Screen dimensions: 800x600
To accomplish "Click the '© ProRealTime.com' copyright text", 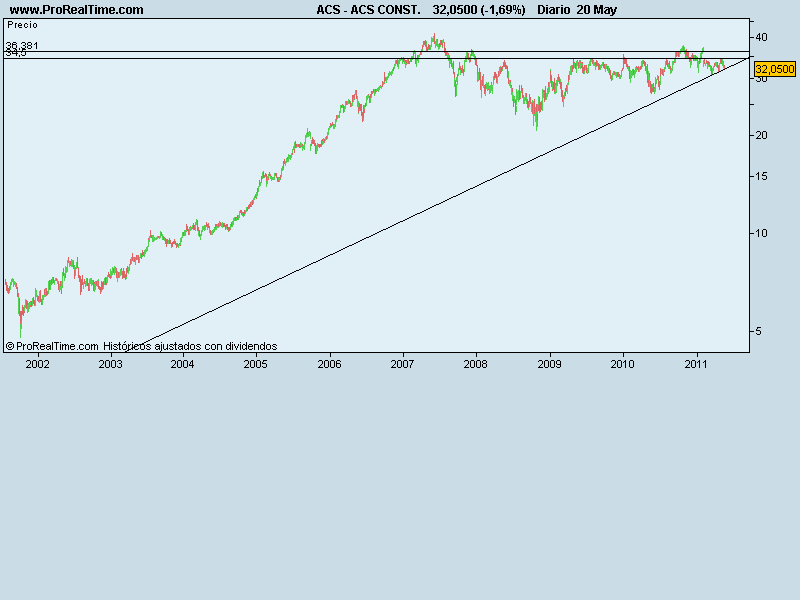I will [52, 346].
